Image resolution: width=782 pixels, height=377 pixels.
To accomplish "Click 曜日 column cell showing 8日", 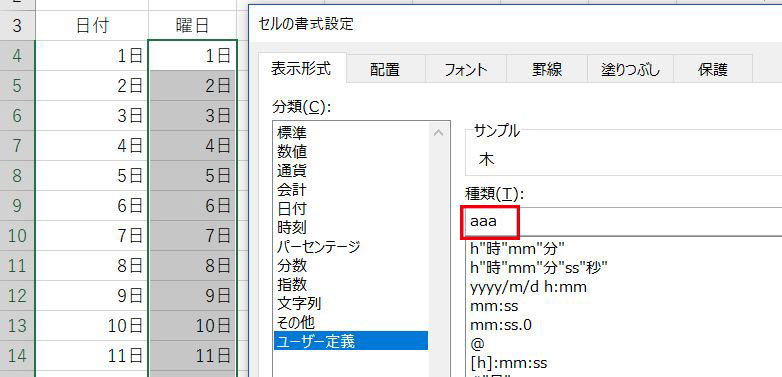I will click(x=193, y=265).
